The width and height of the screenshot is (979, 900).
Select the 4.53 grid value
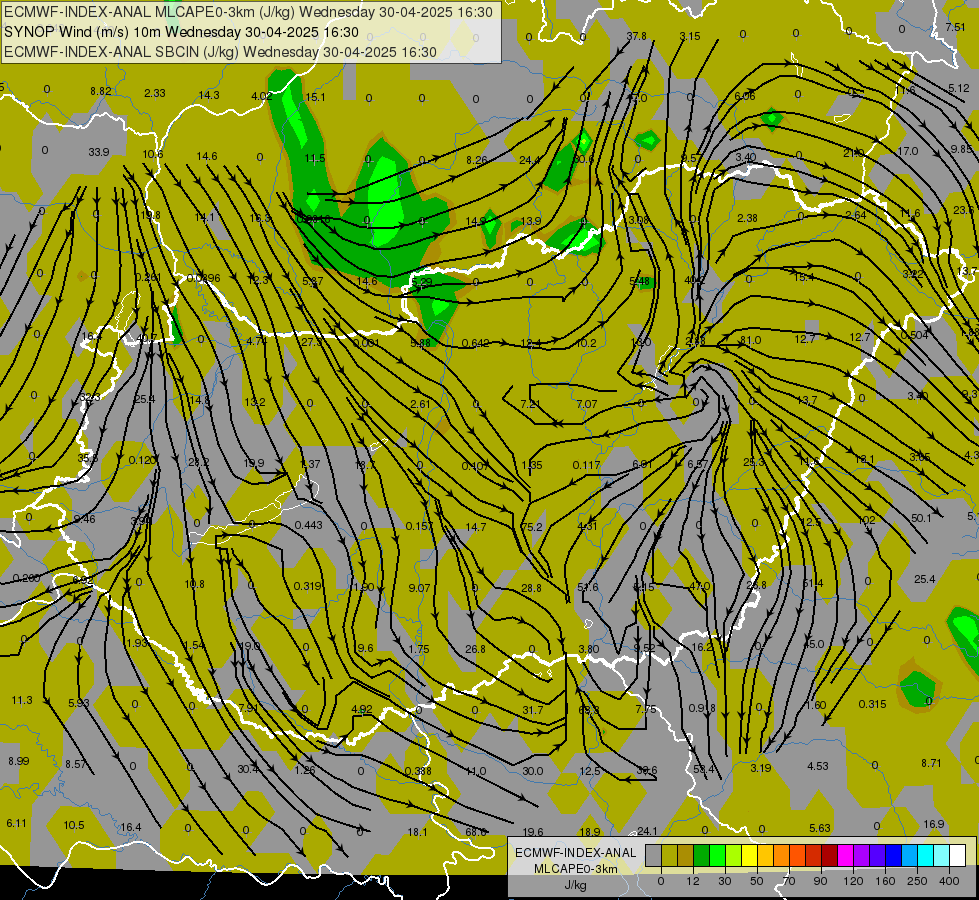click(818, 766)
